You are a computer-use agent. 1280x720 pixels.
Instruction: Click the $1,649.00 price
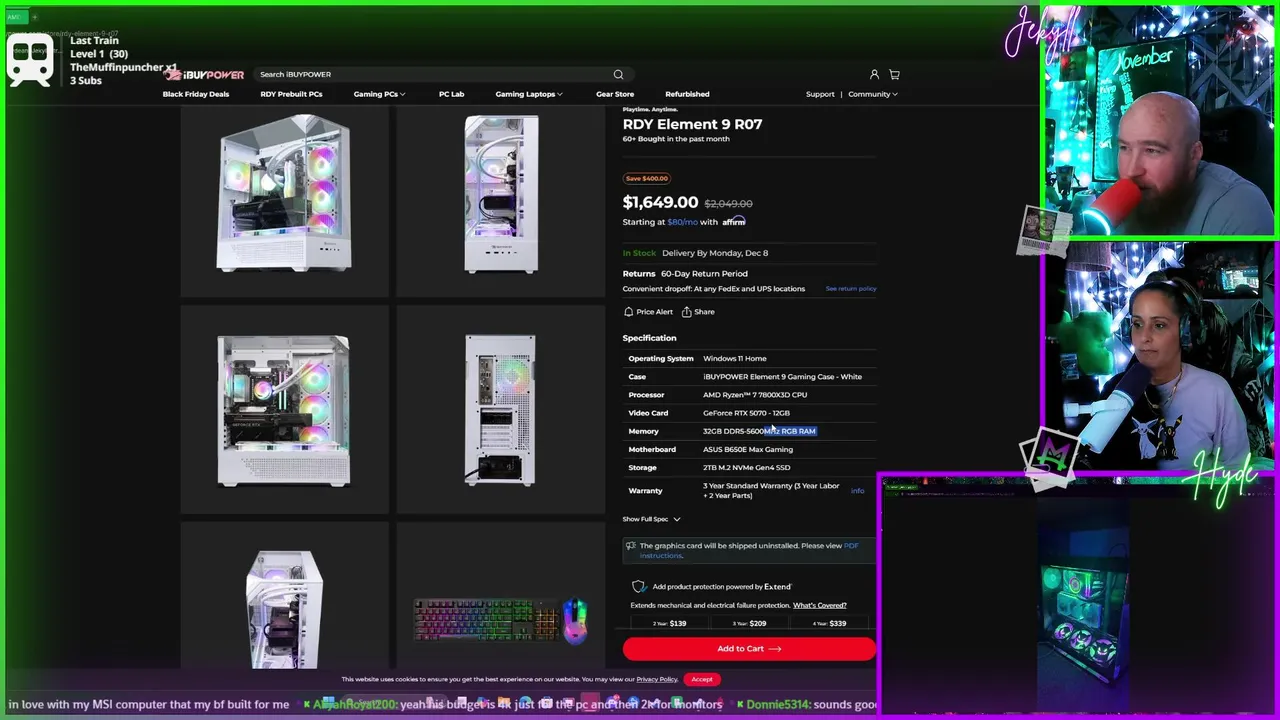pos(660,202)
